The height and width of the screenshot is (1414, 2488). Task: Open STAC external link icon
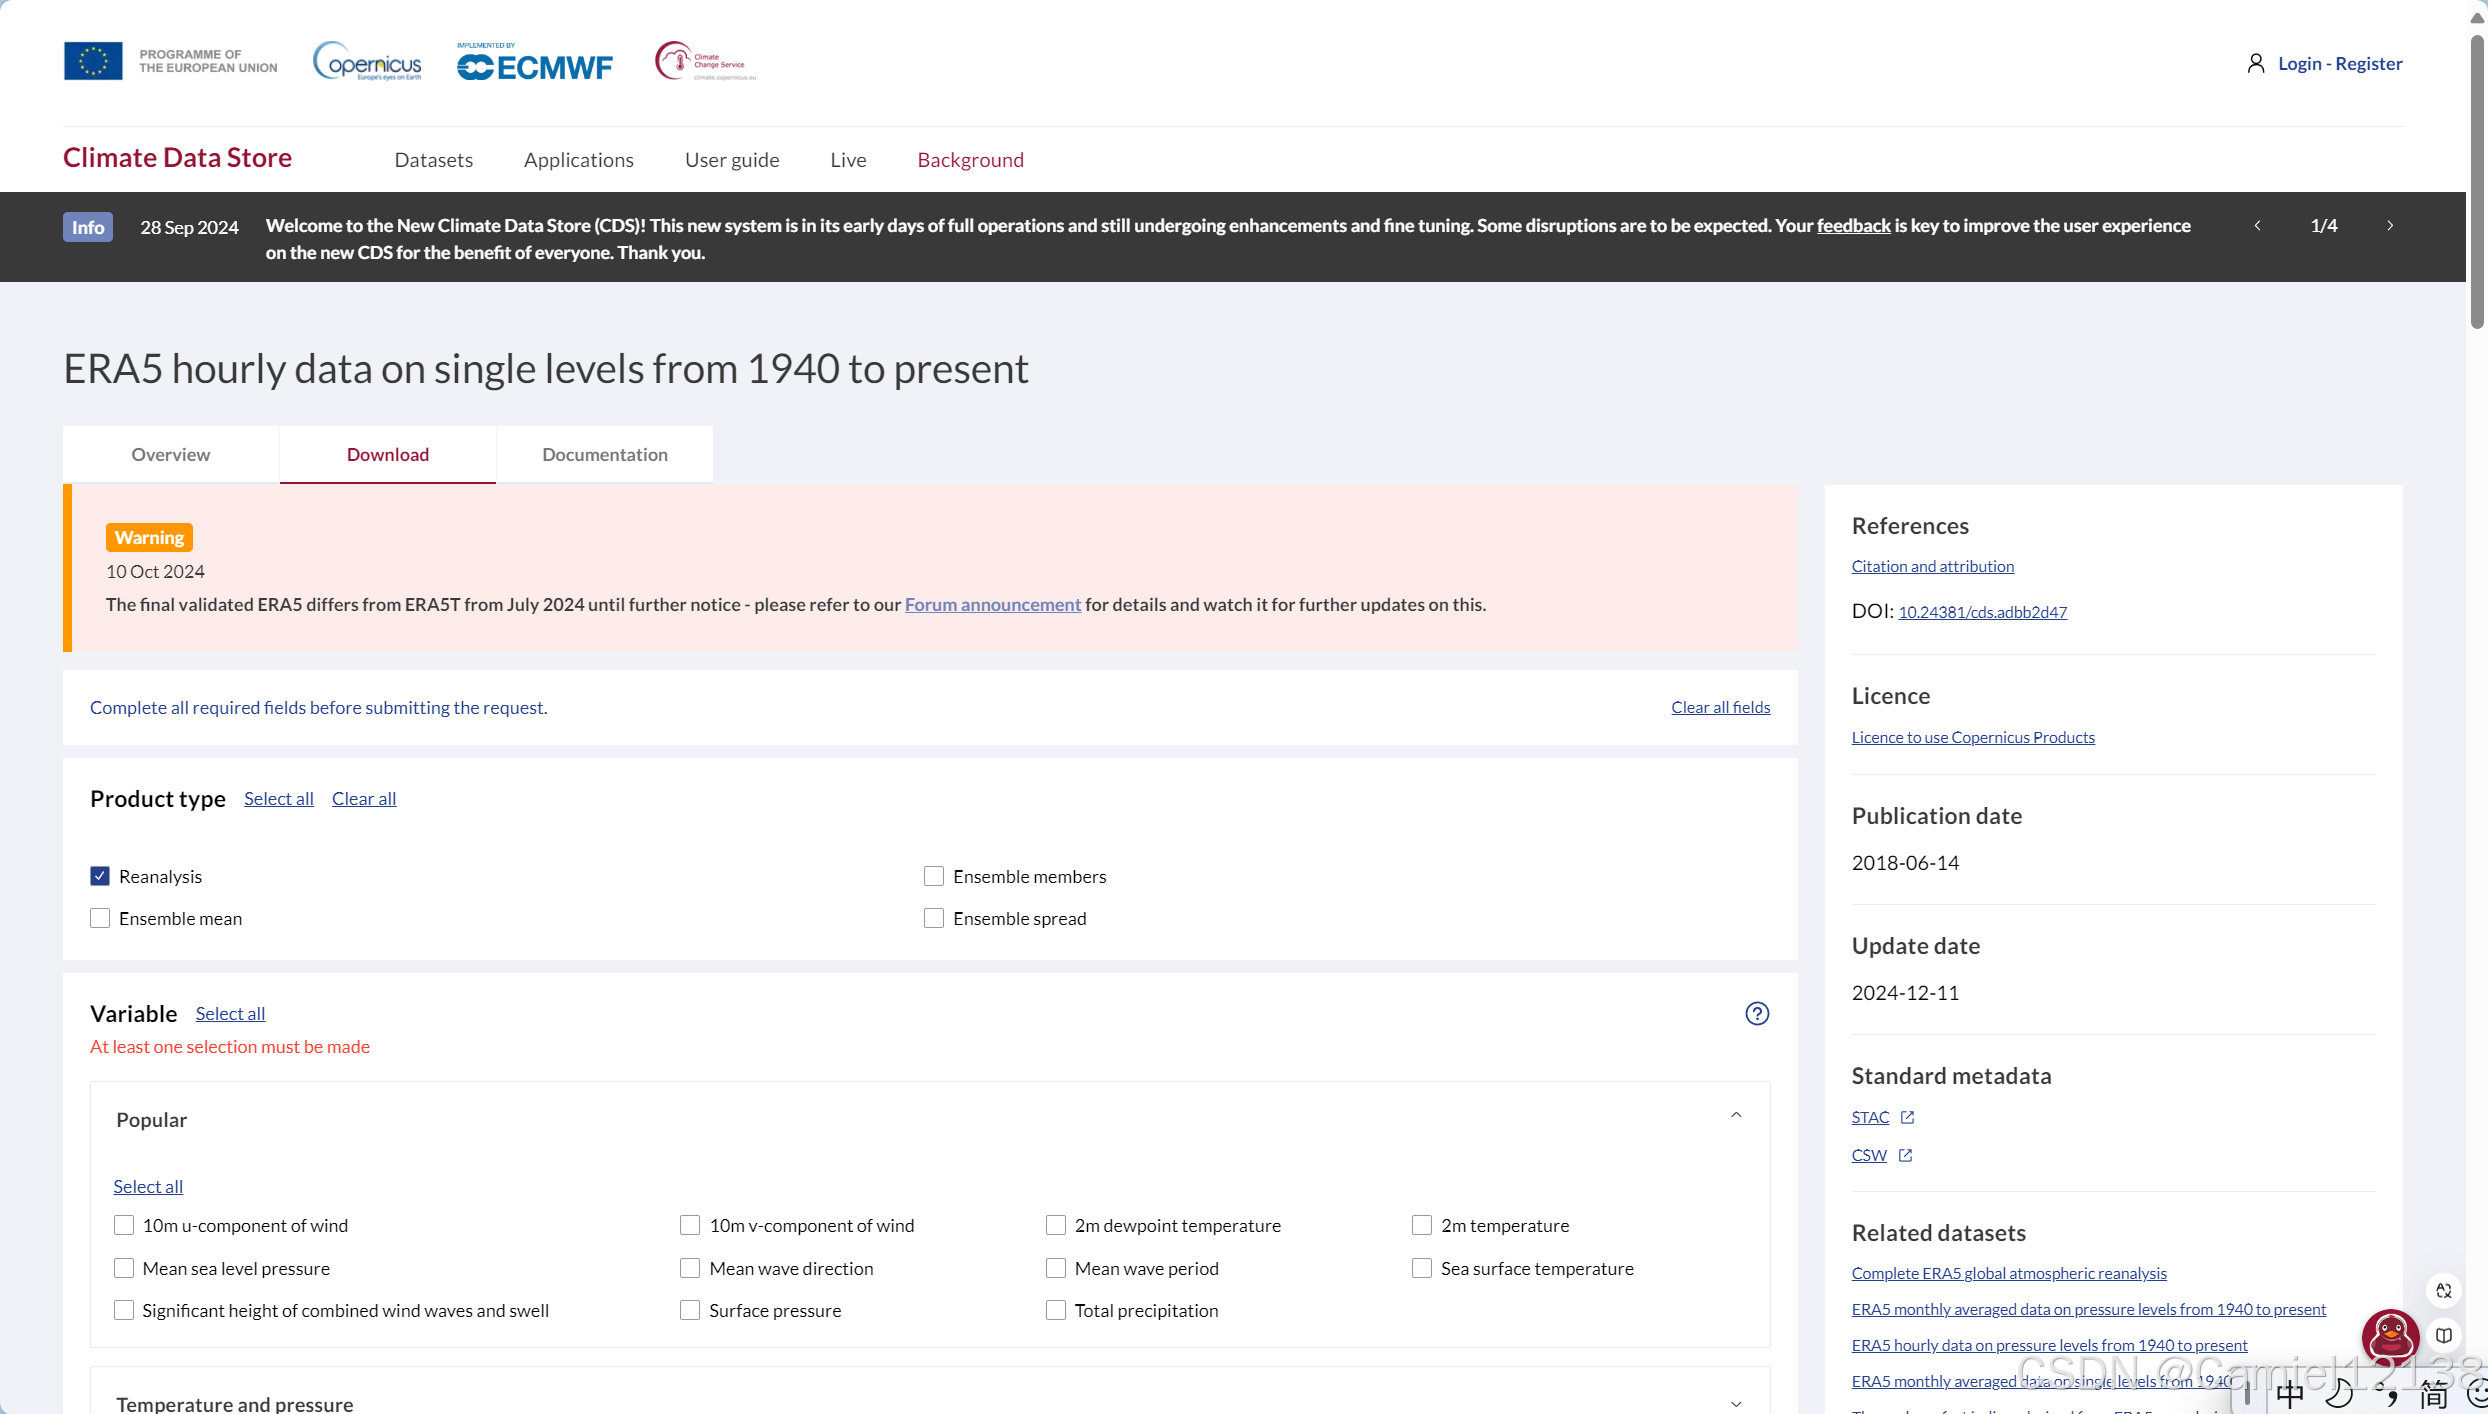(x=1907, y=1117)
